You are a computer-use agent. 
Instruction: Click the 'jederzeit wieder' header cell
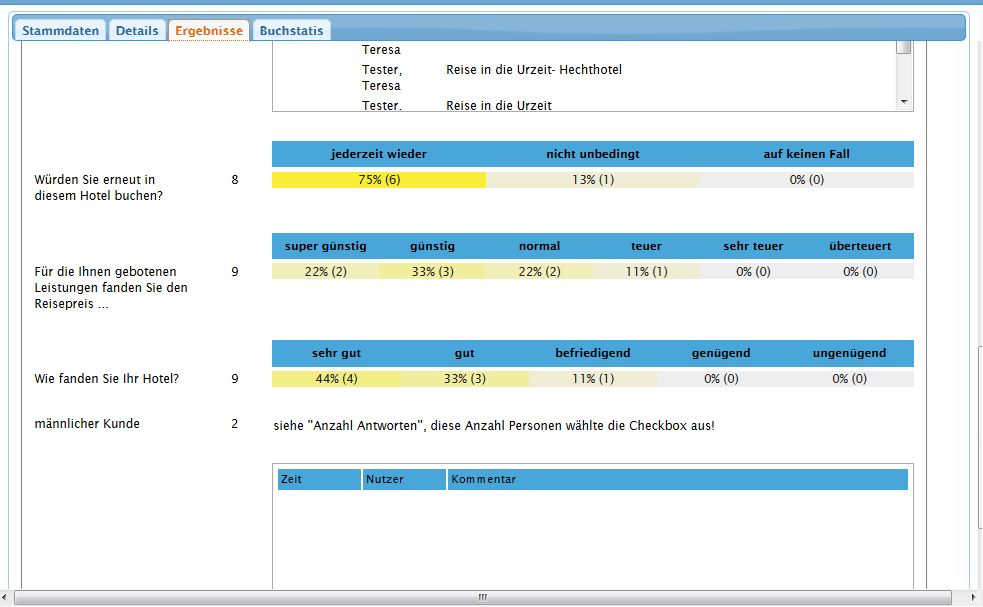[379, 154]
